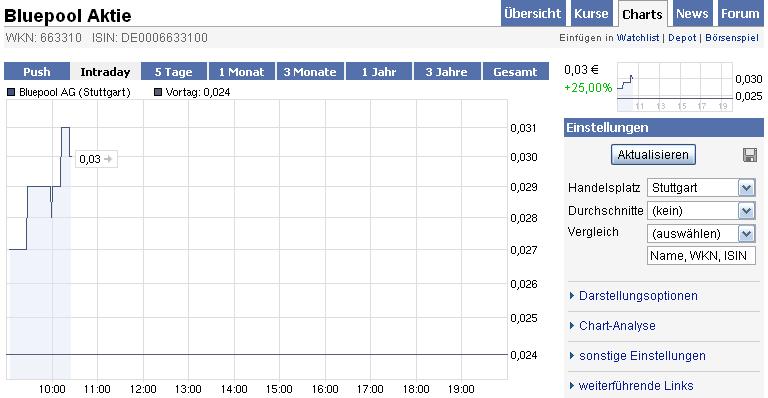768x398 pixels.
Task: Click the Einstellungen panel header
Action: [664, 127]
